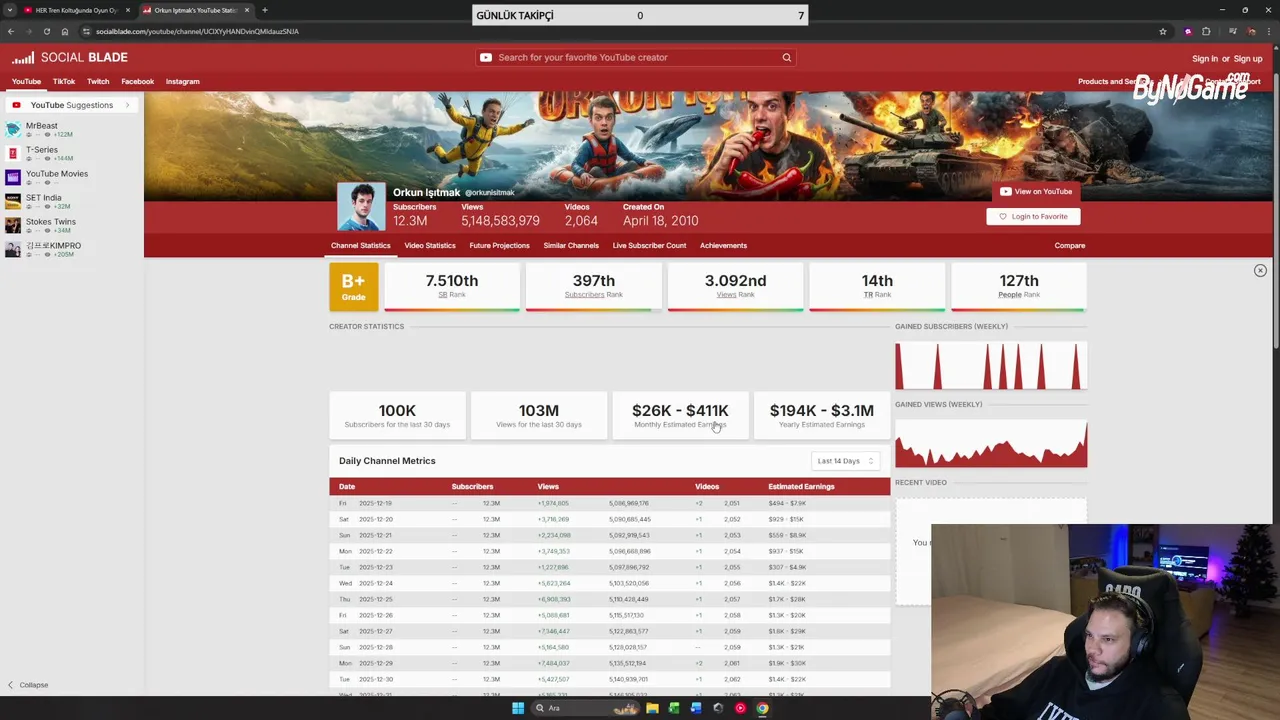The image size is (1280, 720).
Task: Click the B+ Grade badge
Action: (x=353, y=287)
